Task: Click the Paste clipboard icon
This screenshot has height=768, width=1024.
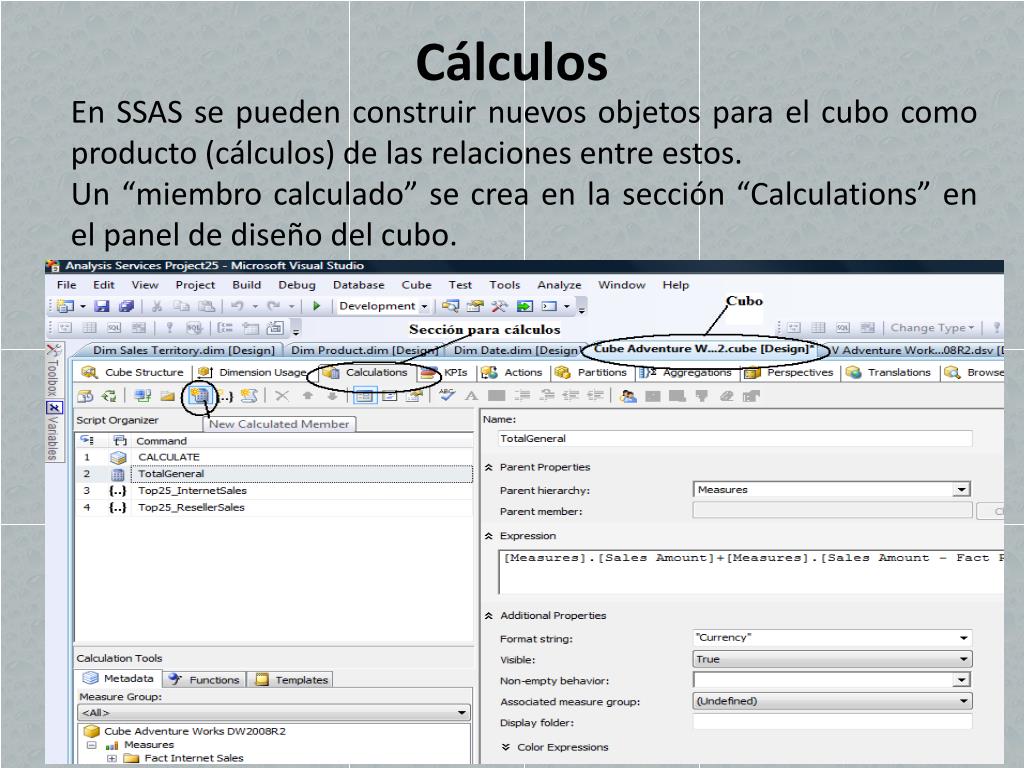Action: 206,306
